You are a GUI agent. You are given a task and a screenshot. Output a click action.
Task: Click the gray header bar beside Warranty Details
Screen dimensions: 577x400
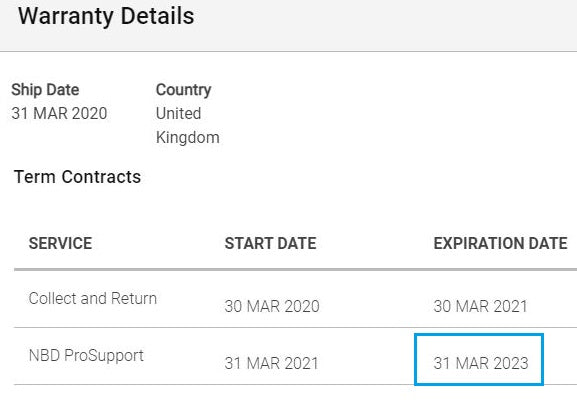pos(386,25)
